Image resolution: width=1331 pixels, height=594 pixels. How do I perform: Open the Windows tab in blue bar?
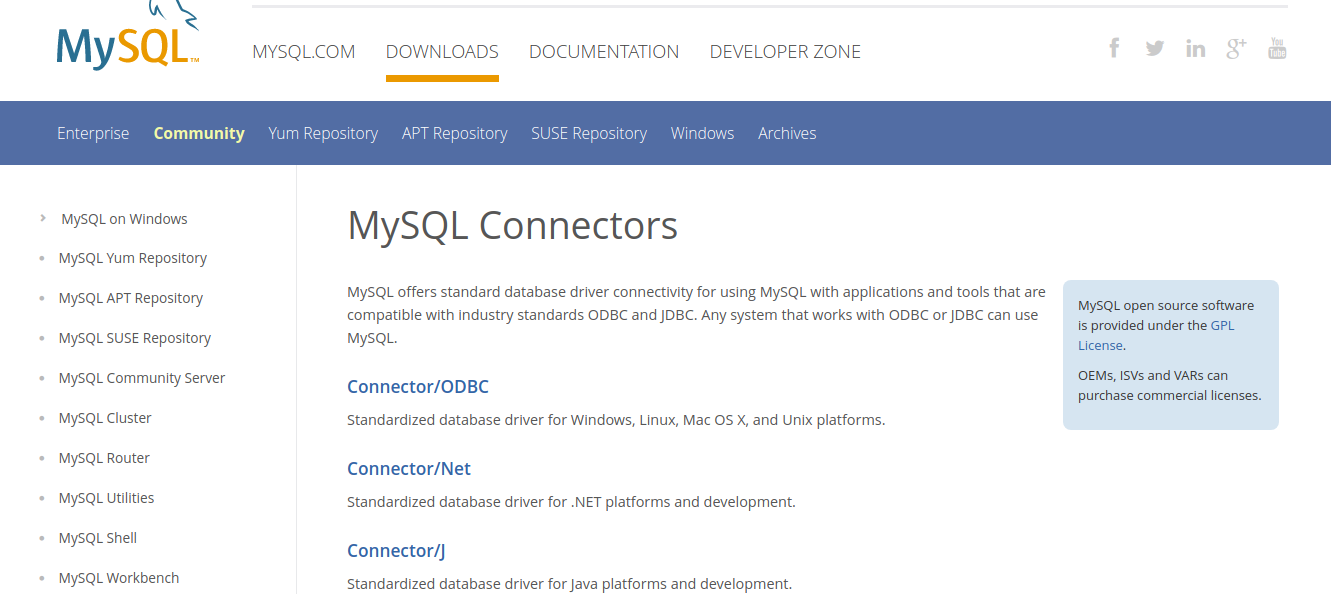(702, 133)
